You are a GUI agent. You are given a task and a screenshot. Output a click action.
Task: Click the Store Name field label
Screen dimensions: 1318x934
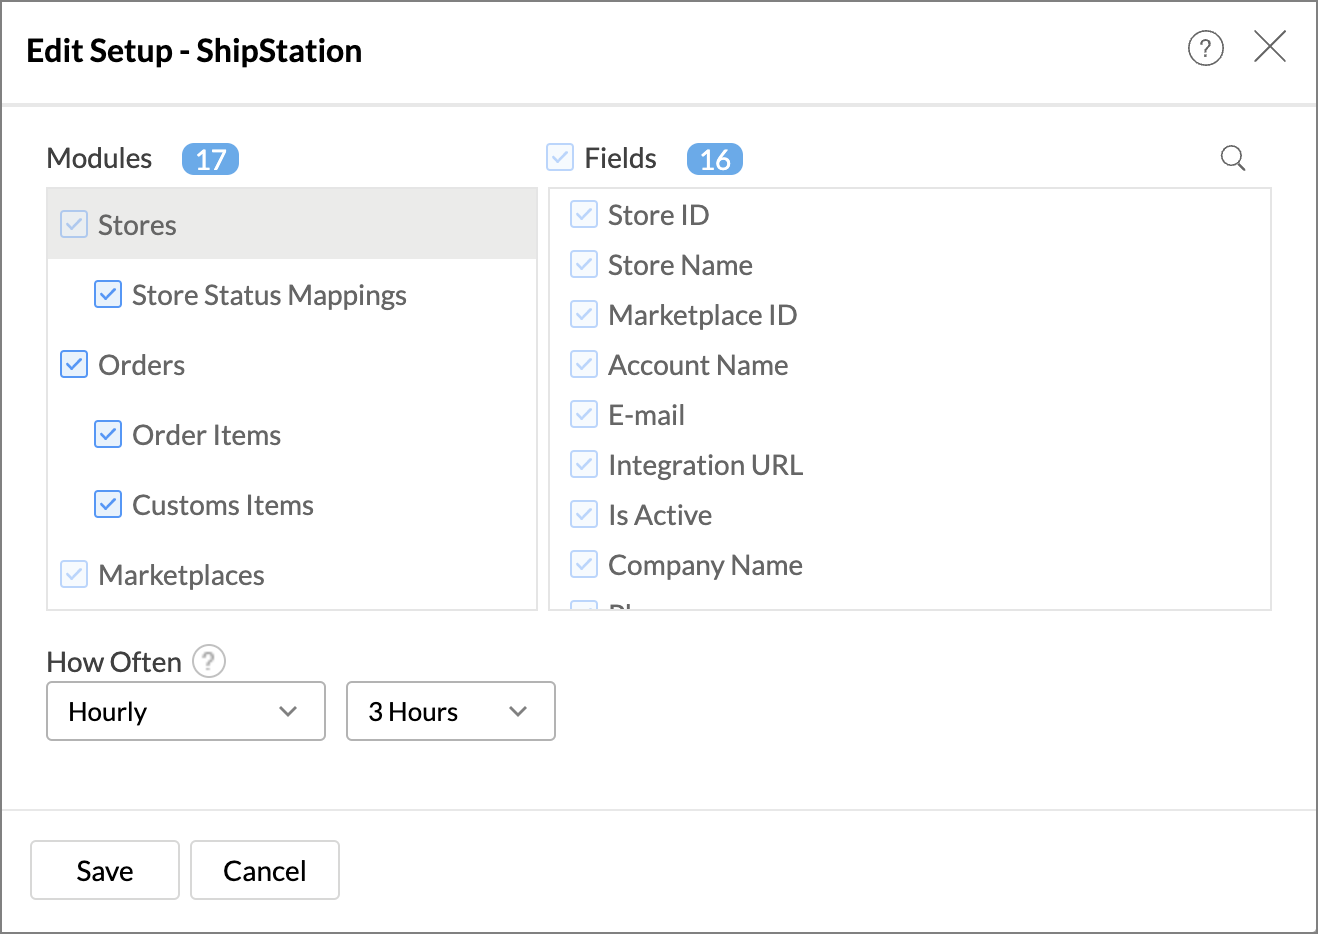680,265
